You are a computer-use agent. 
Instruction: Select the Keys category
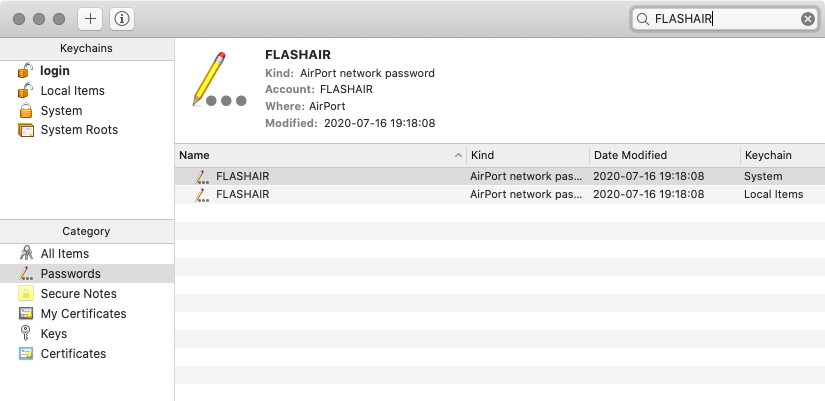(x=54, y=334)
